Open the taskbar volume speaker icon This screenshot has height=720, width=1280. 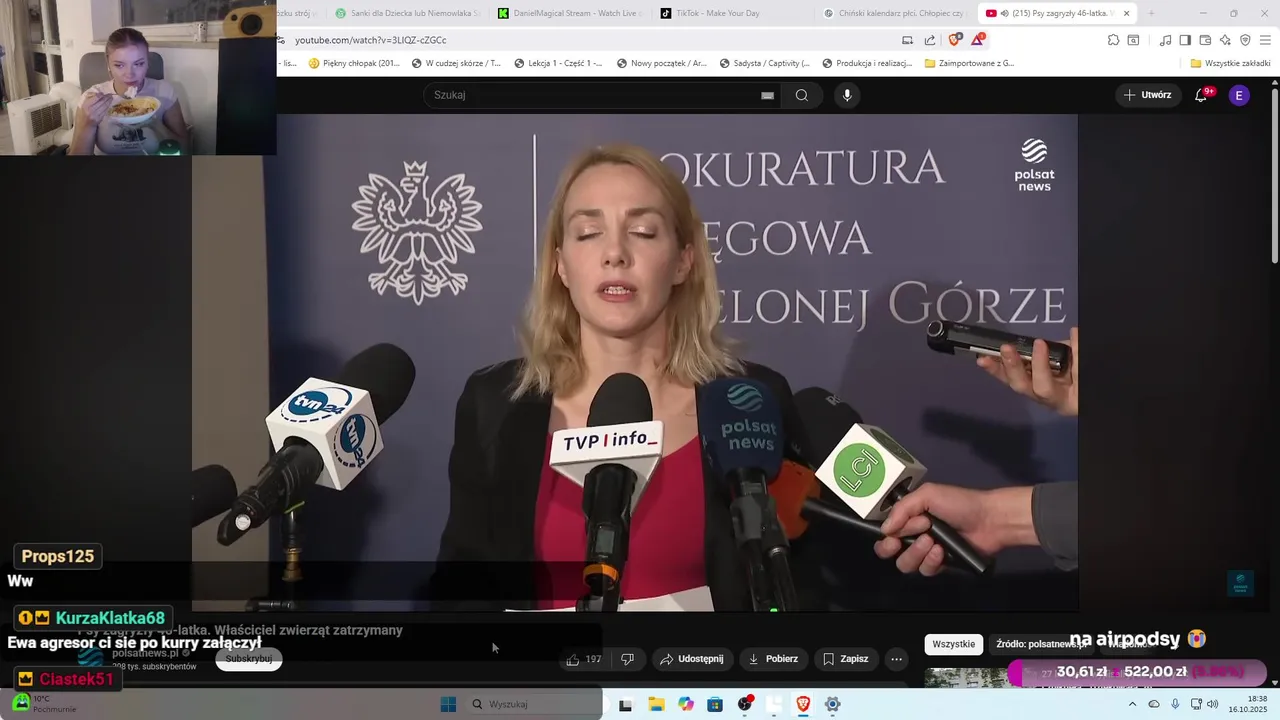pos(1213,704)
